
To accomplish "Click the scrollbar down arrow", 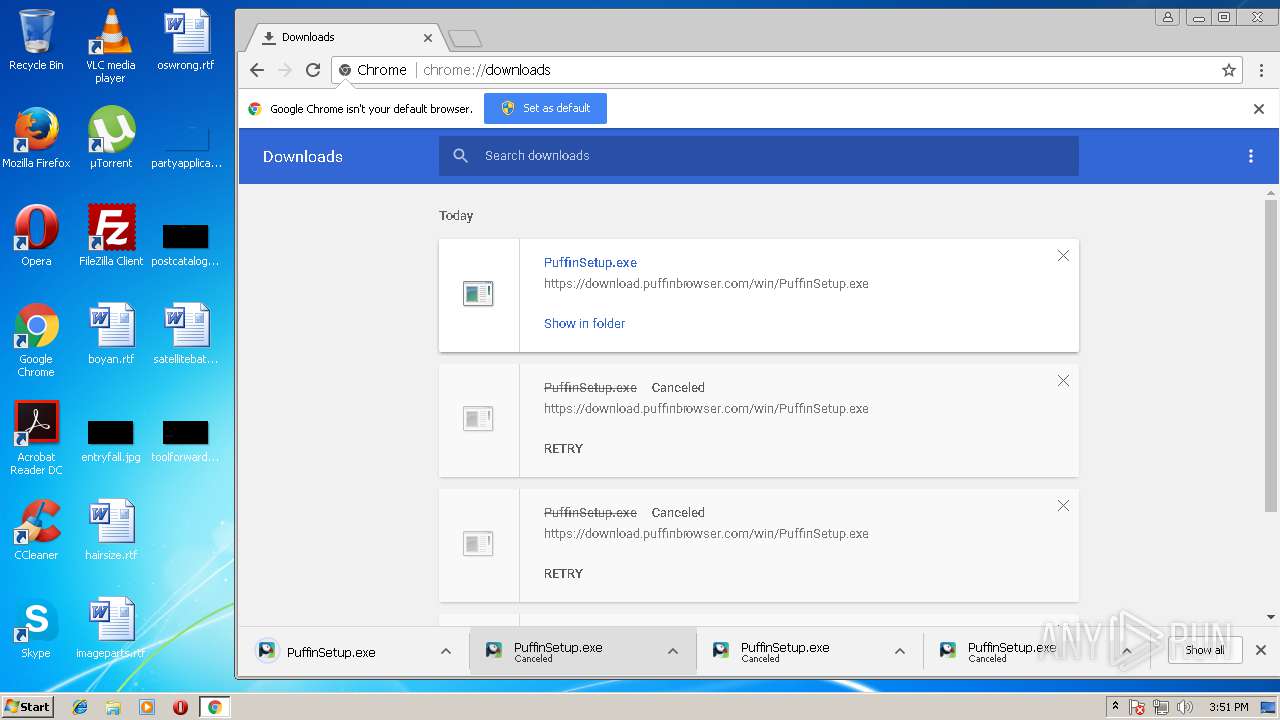I will (x=1271, y=617).
